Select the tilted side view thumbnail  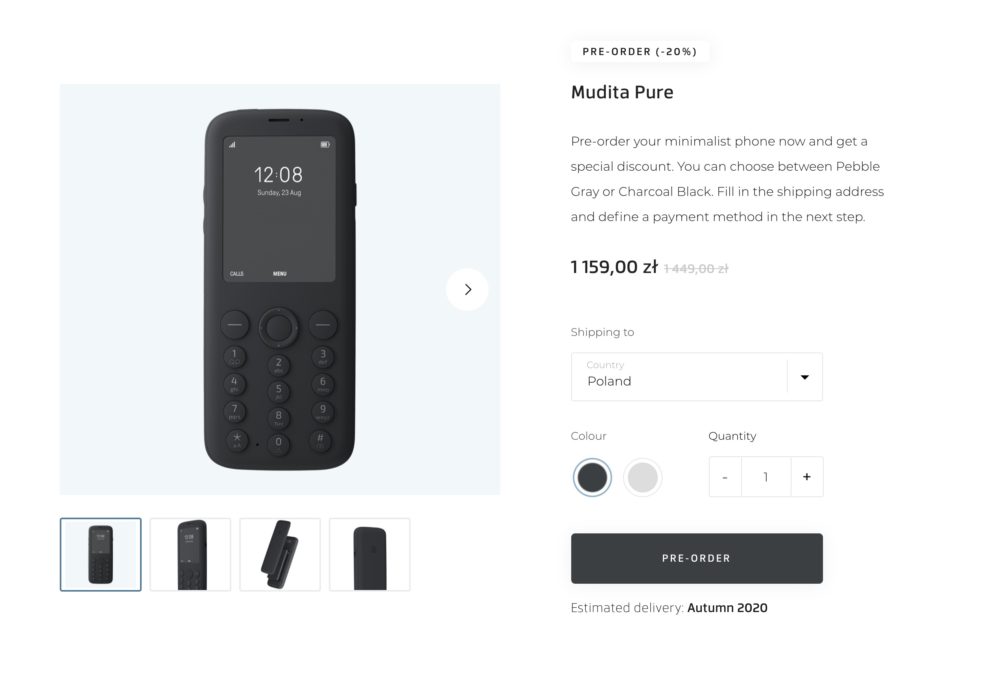pos(280,555)
